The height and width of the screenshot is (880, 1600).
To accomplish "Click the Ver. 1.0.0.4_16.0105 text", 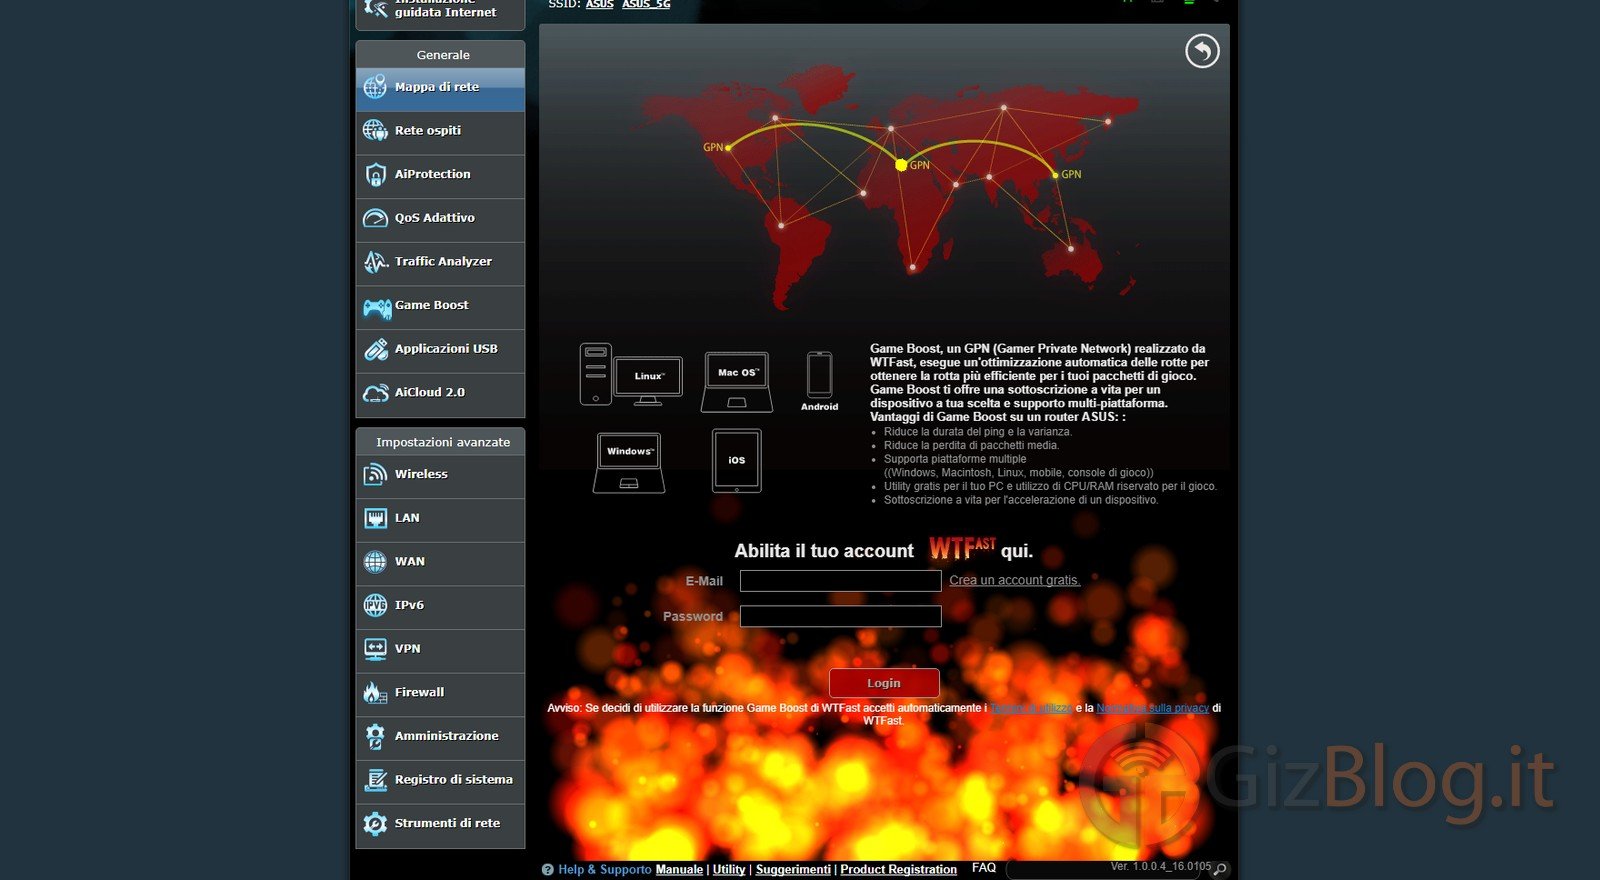I will click(x=1160, y=867).
